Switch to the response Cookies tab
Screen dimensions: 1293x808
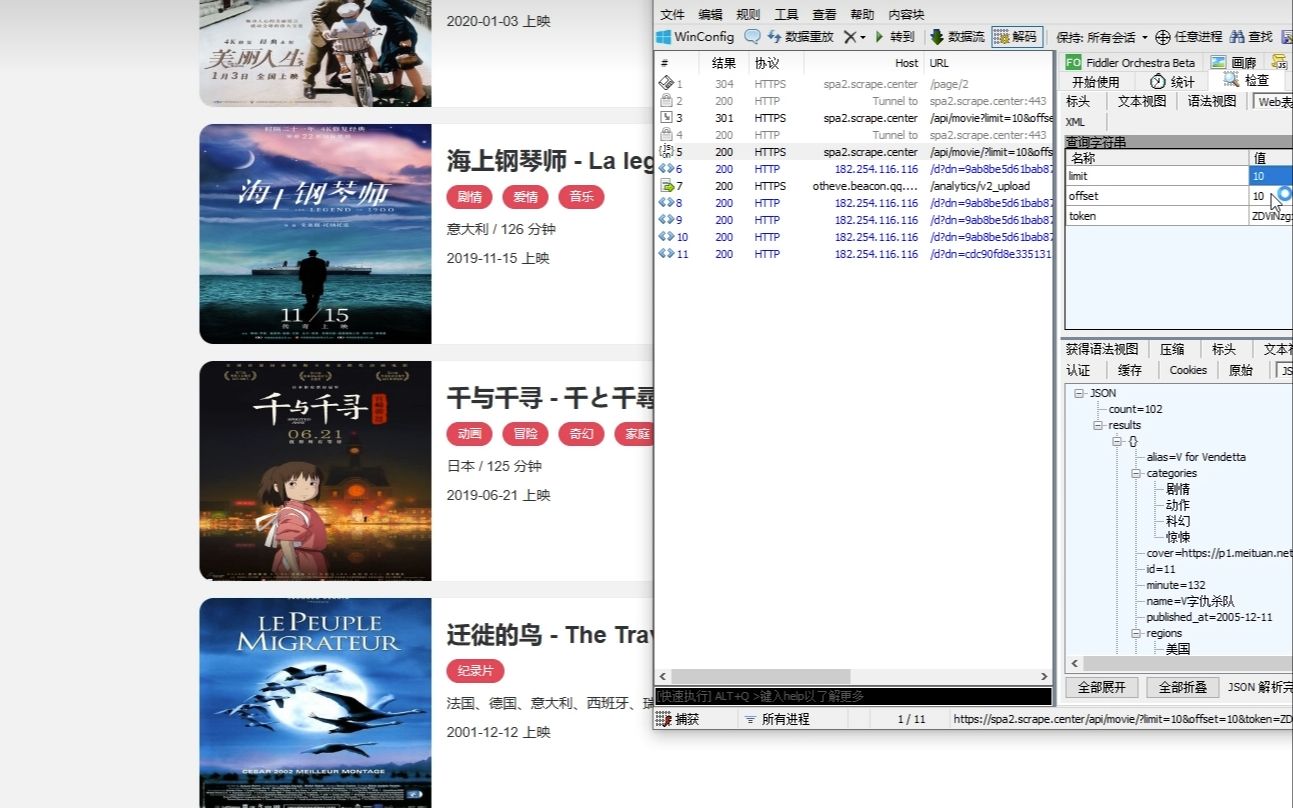1188,370
